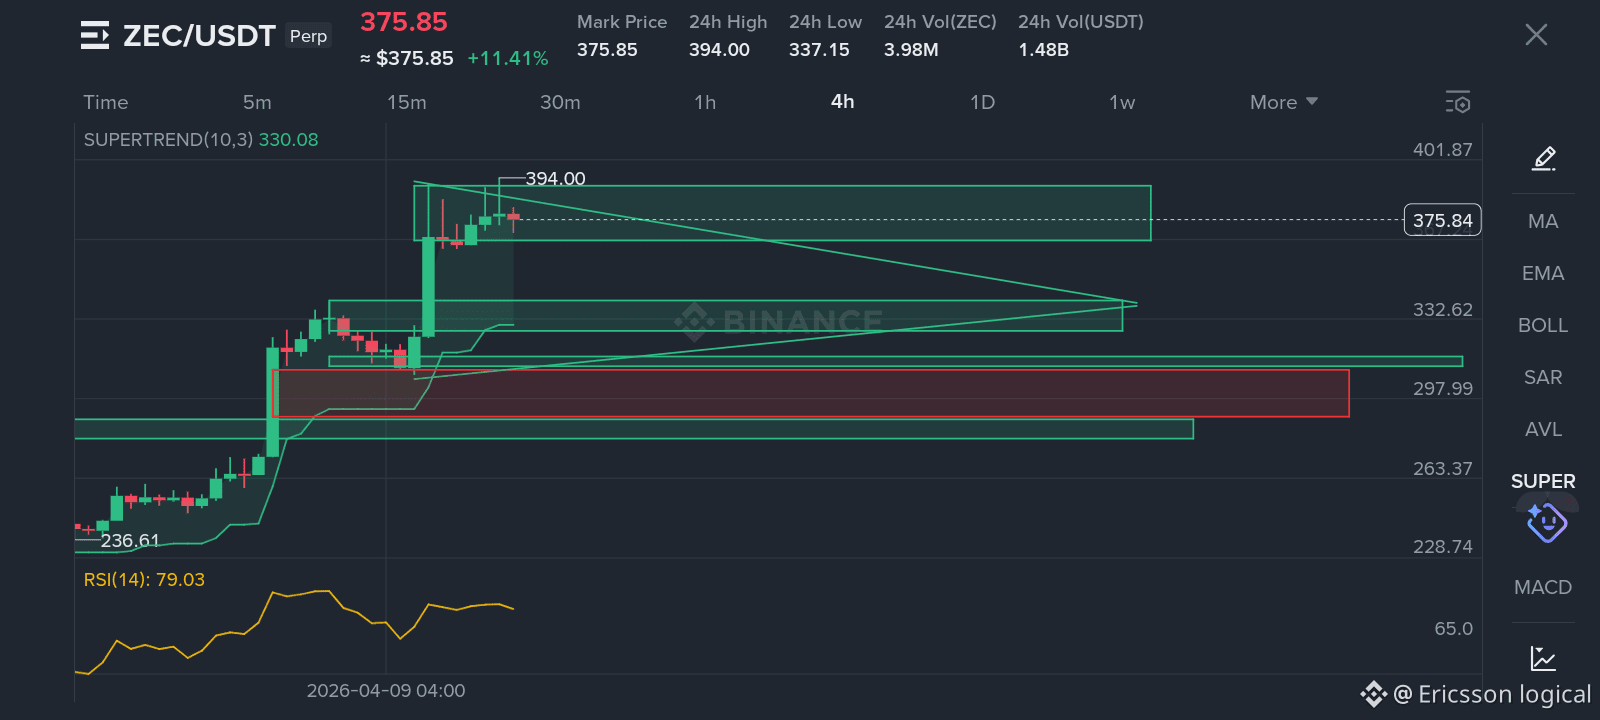Image resolution: width=1600 pixels, height=720 pixels.
Task: Tap the AI assistant robot icon
Action: 1546,522
